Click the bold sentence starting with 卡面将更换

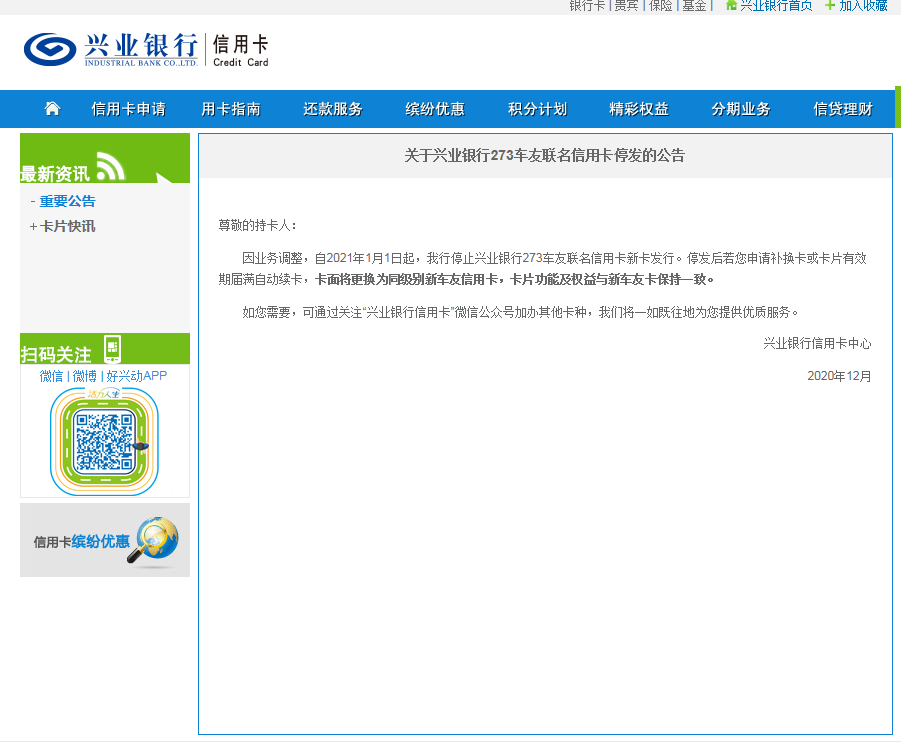(x=515, y=279)
